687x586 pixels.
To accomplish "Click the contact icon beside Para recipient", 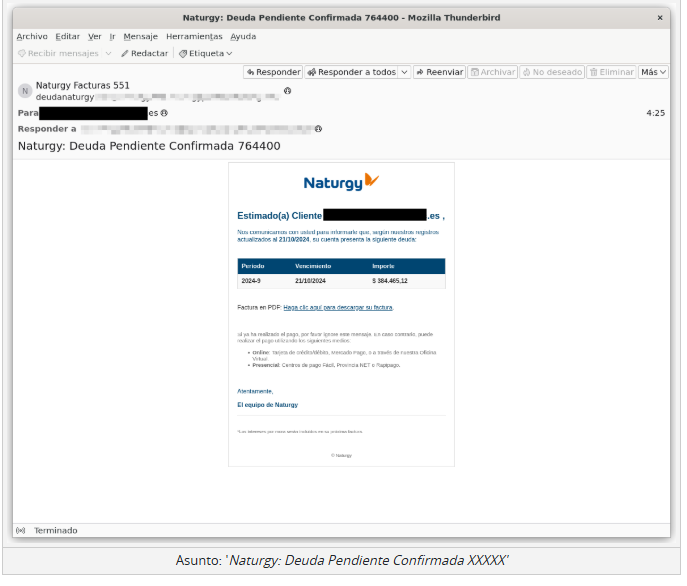I will point(165,114).
